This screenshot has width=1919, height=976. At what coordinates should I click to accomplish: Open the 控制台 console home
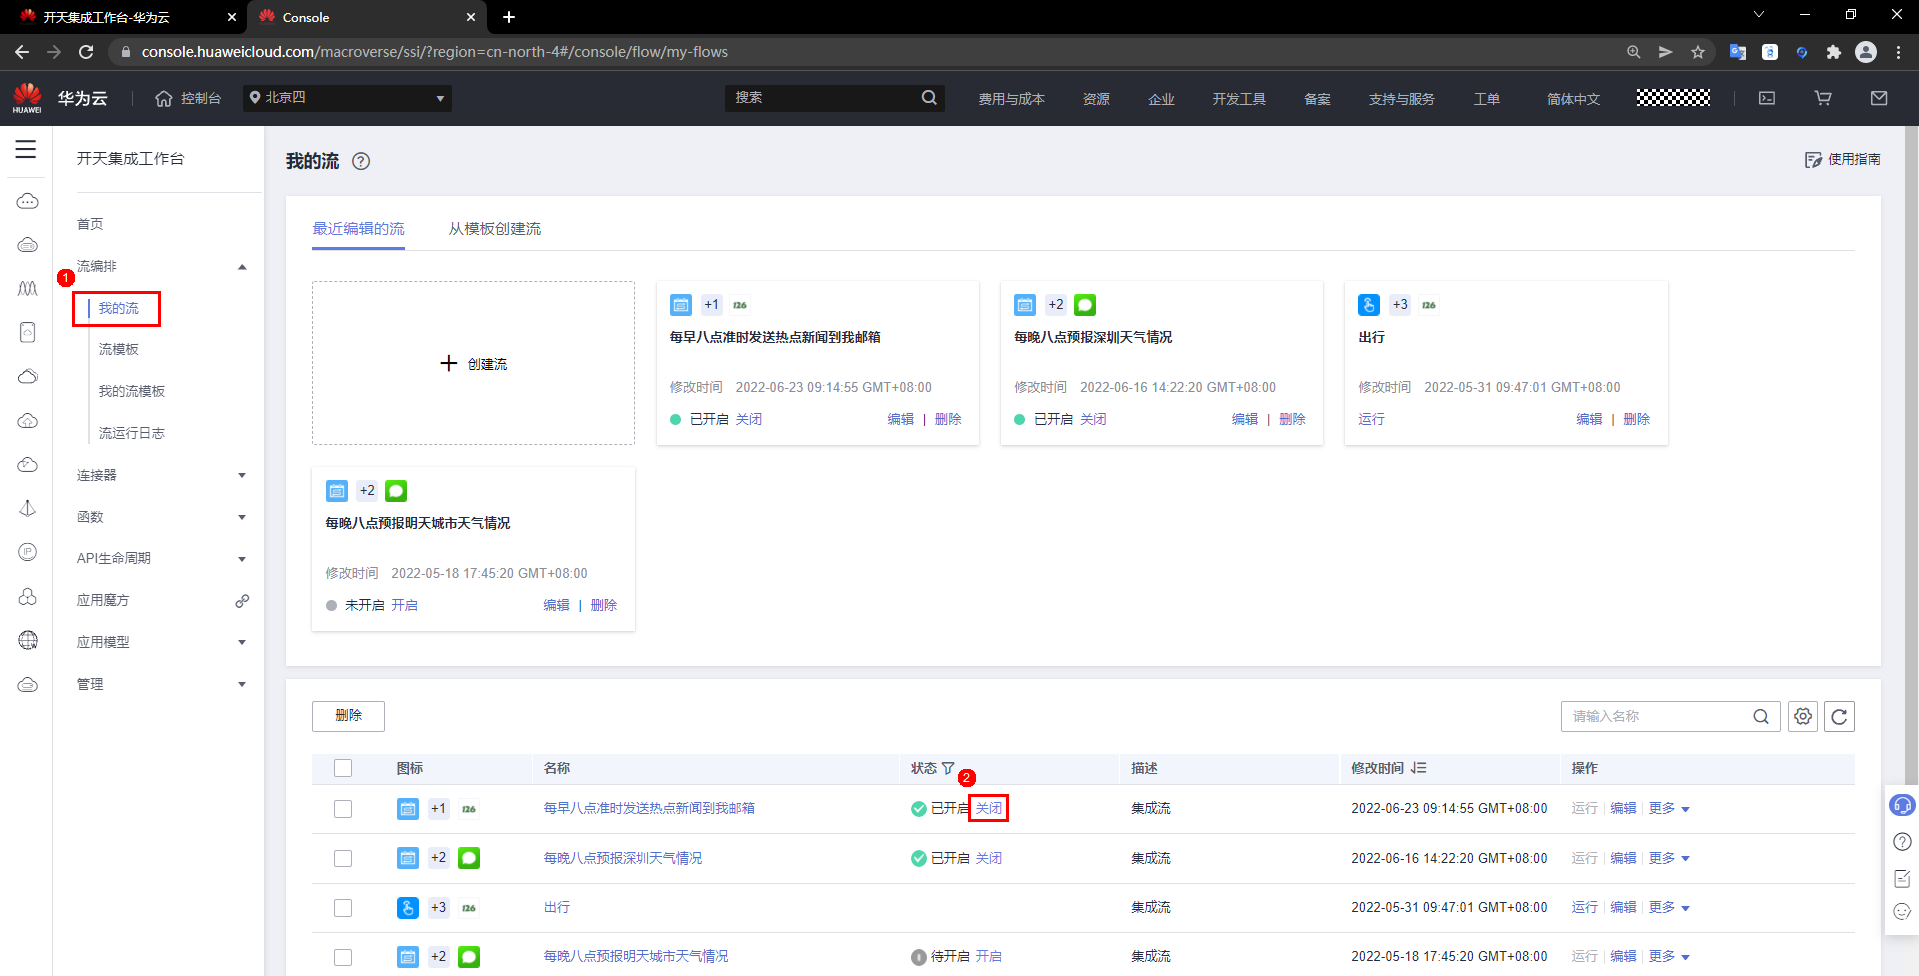pyautogui.click(x=188, y=98)
